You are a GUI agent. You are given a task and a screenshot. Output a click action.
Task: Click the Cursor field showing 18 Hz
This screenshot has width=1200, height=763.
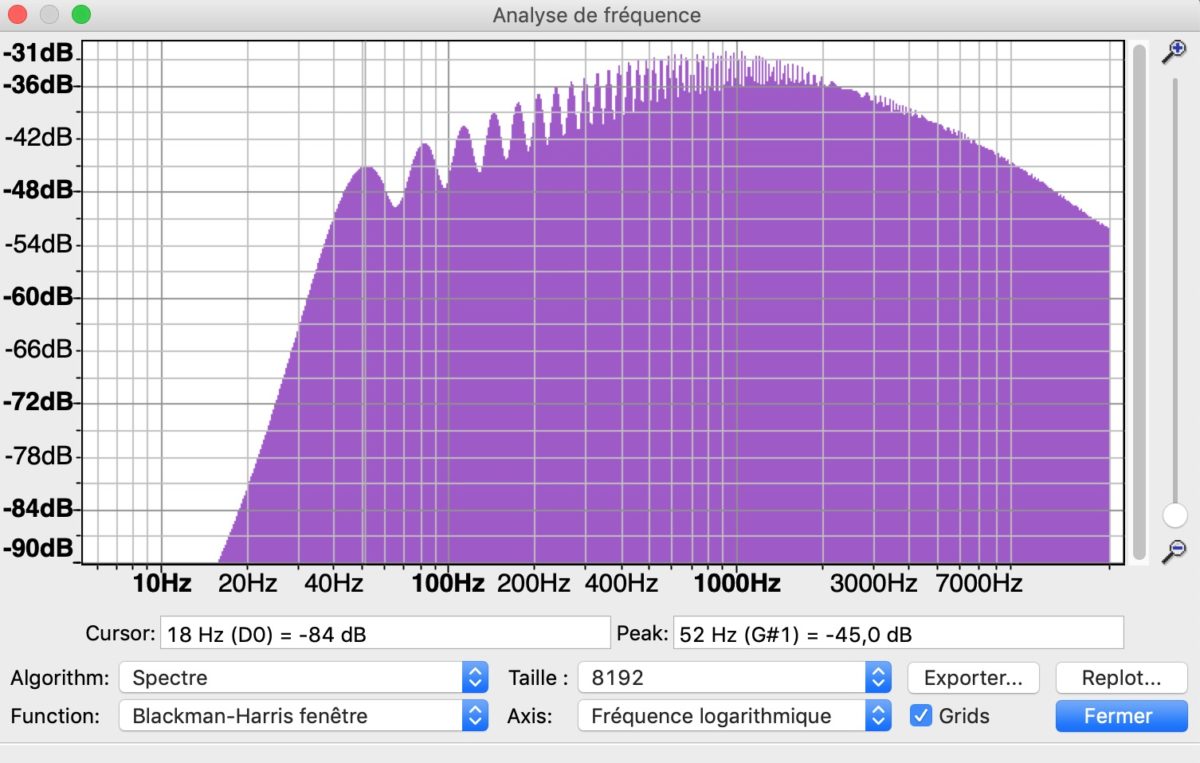tap(384, 633)
